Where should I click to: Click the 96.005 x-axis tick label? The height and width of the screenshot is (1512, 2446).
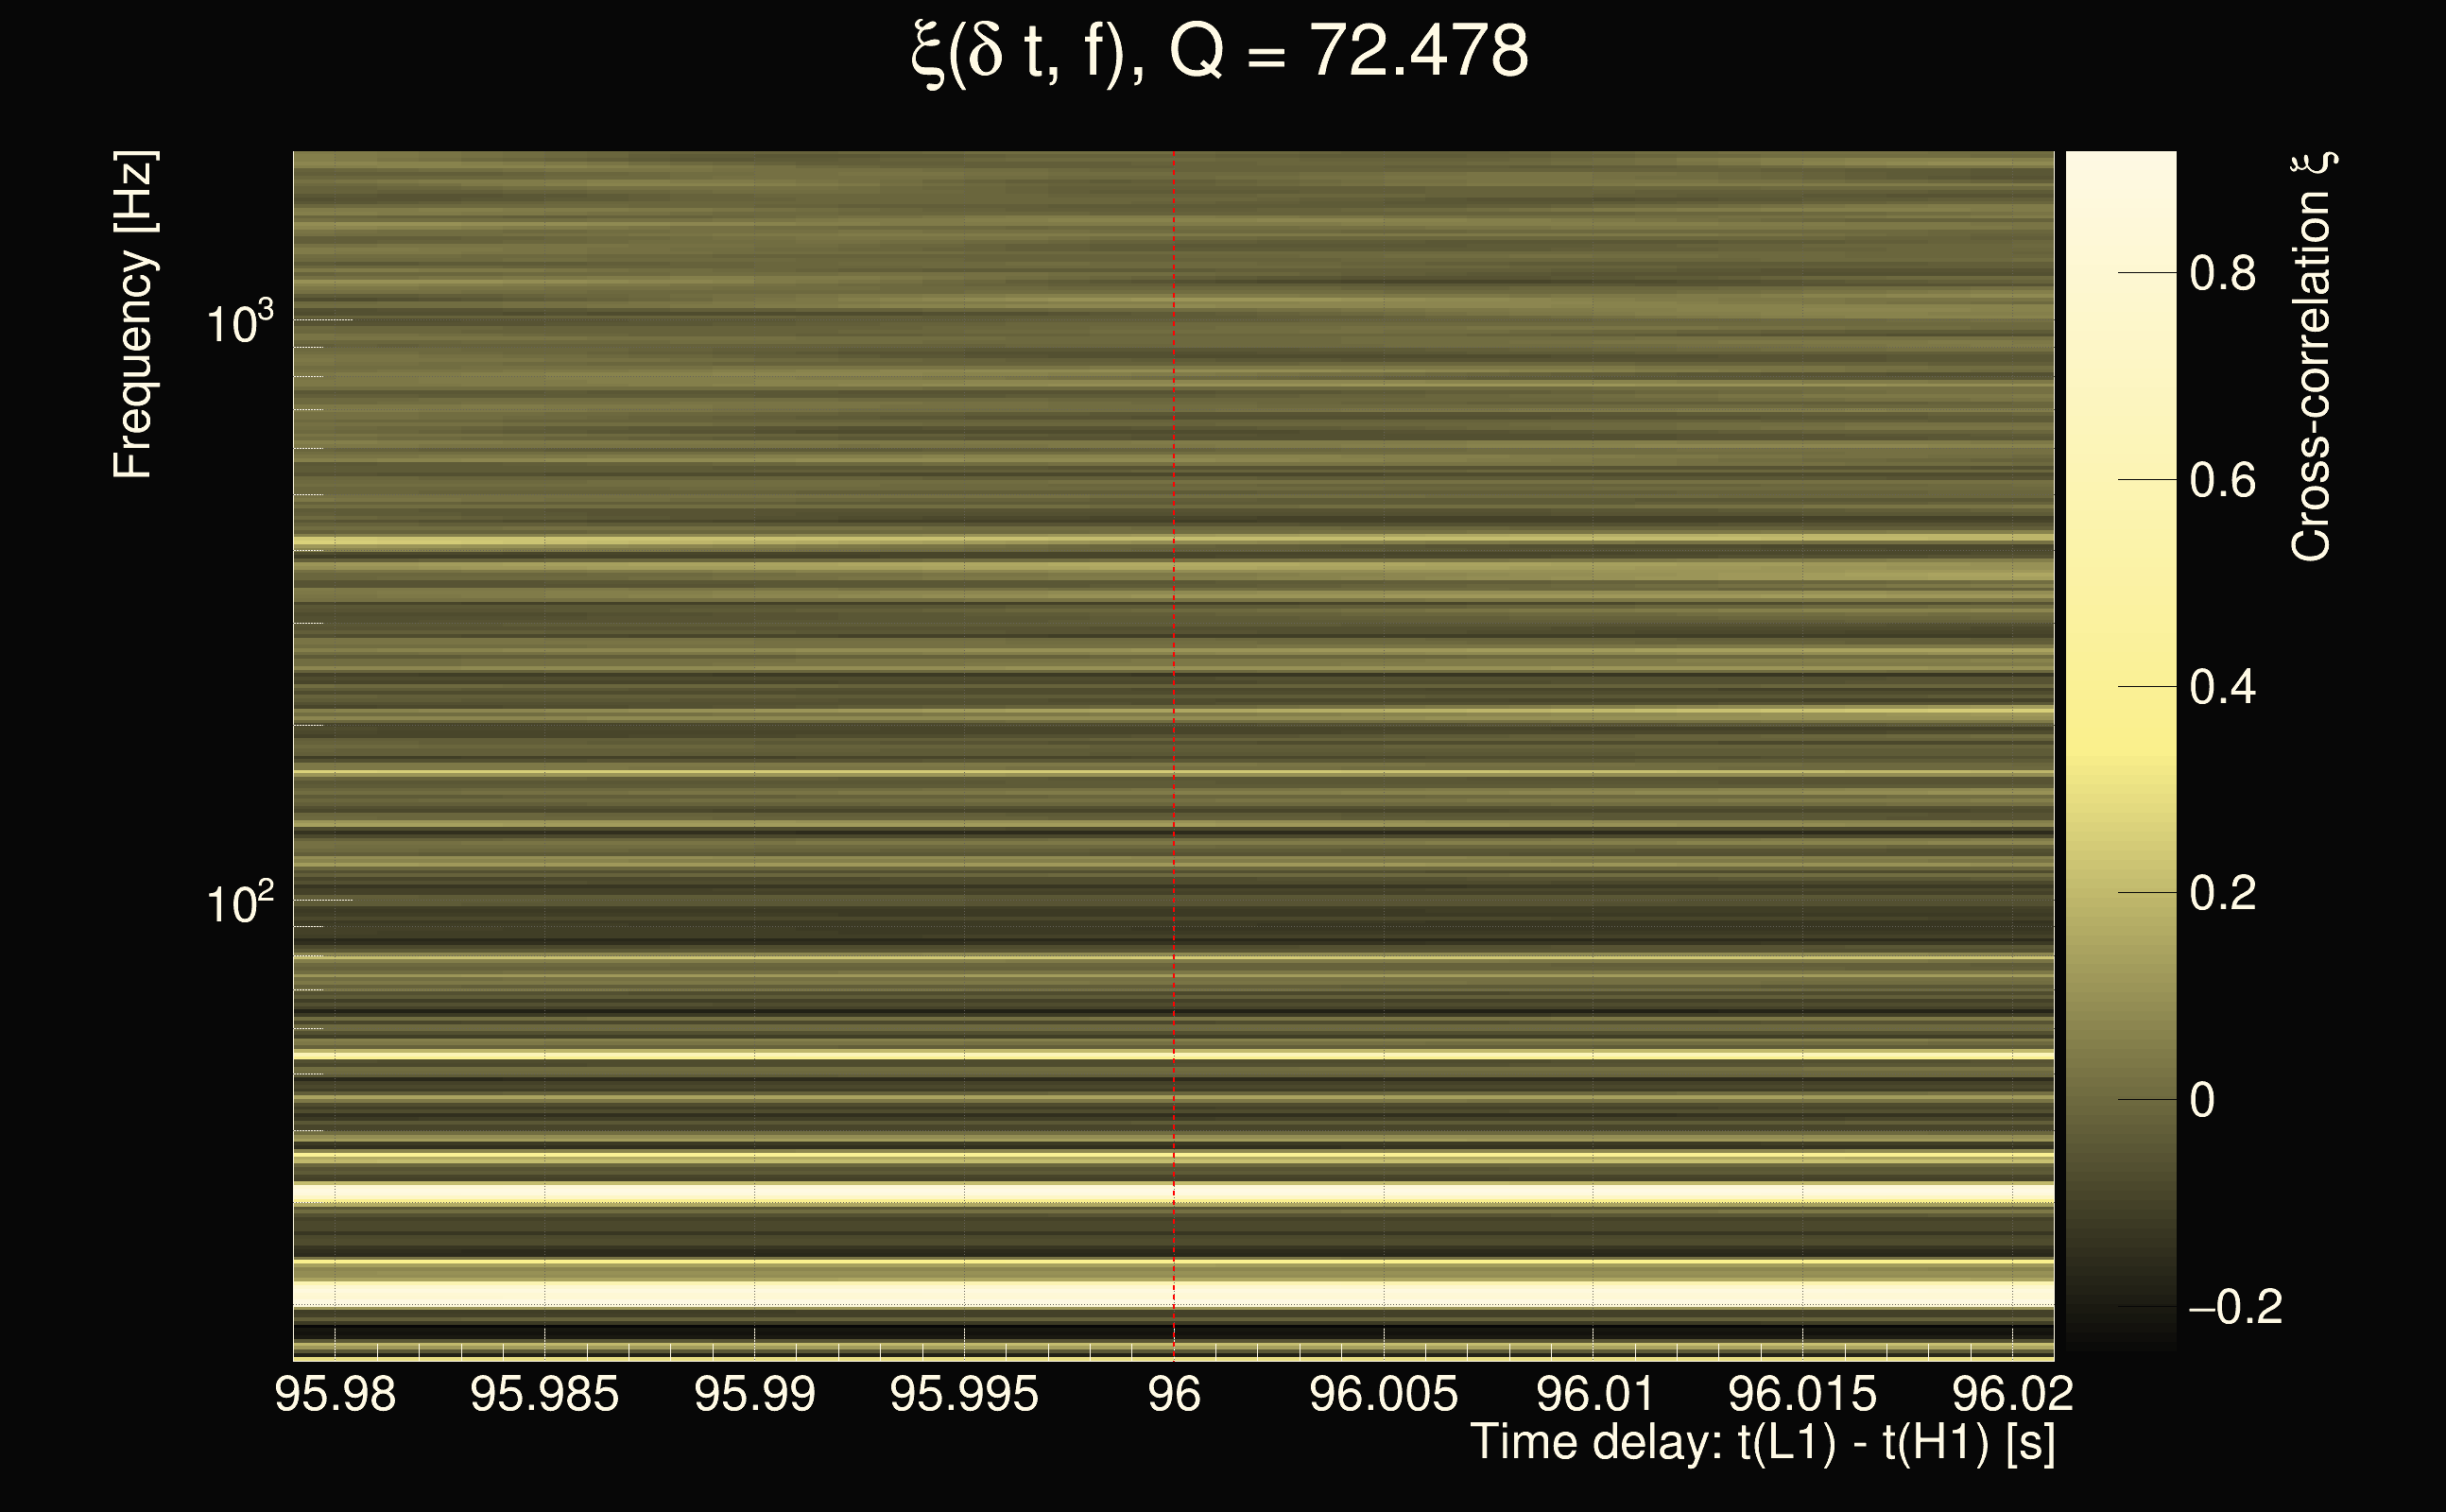point(1383,1395)
